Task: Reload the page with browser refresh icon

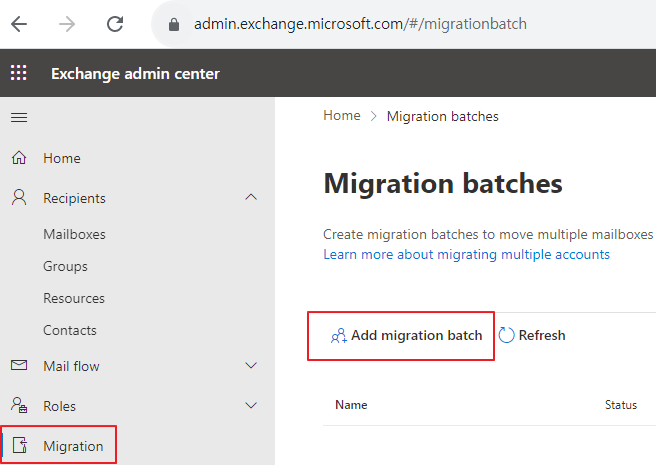Action: tap(115, 24)
